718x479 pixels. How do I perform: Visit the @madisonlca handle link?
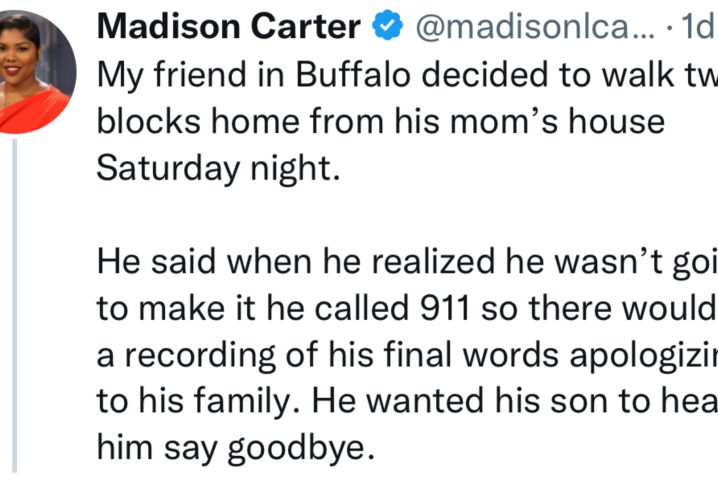point(535,27)
